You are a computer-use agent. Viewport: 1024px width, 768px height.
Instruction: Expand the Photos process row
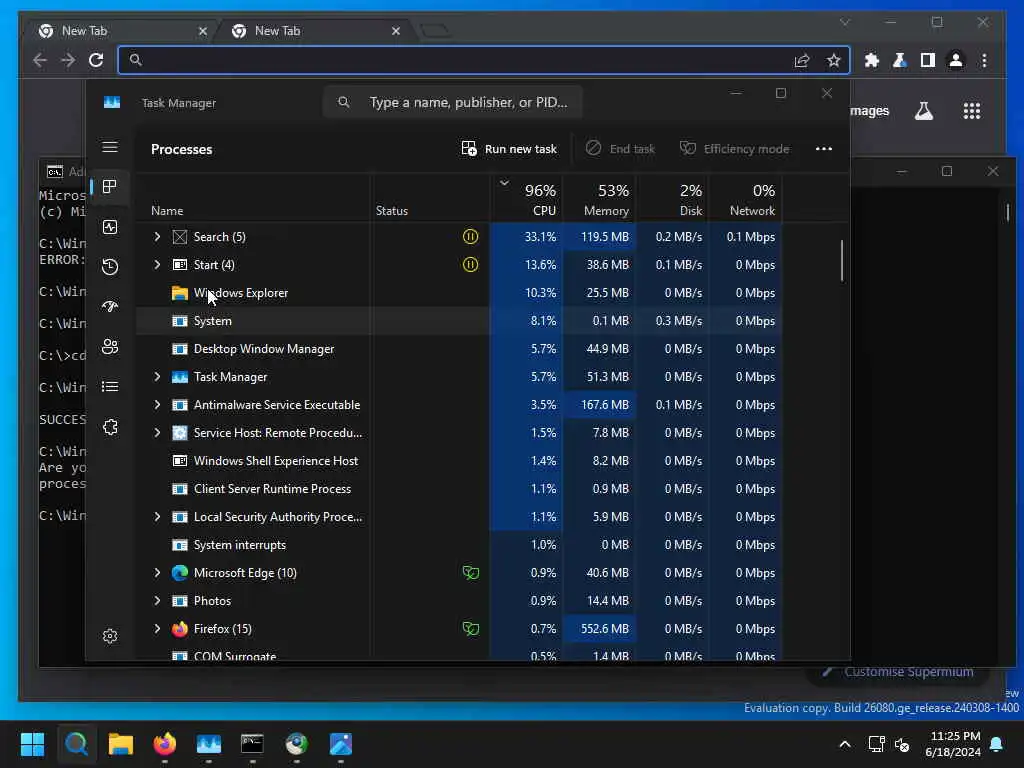[x=157, y=601]
